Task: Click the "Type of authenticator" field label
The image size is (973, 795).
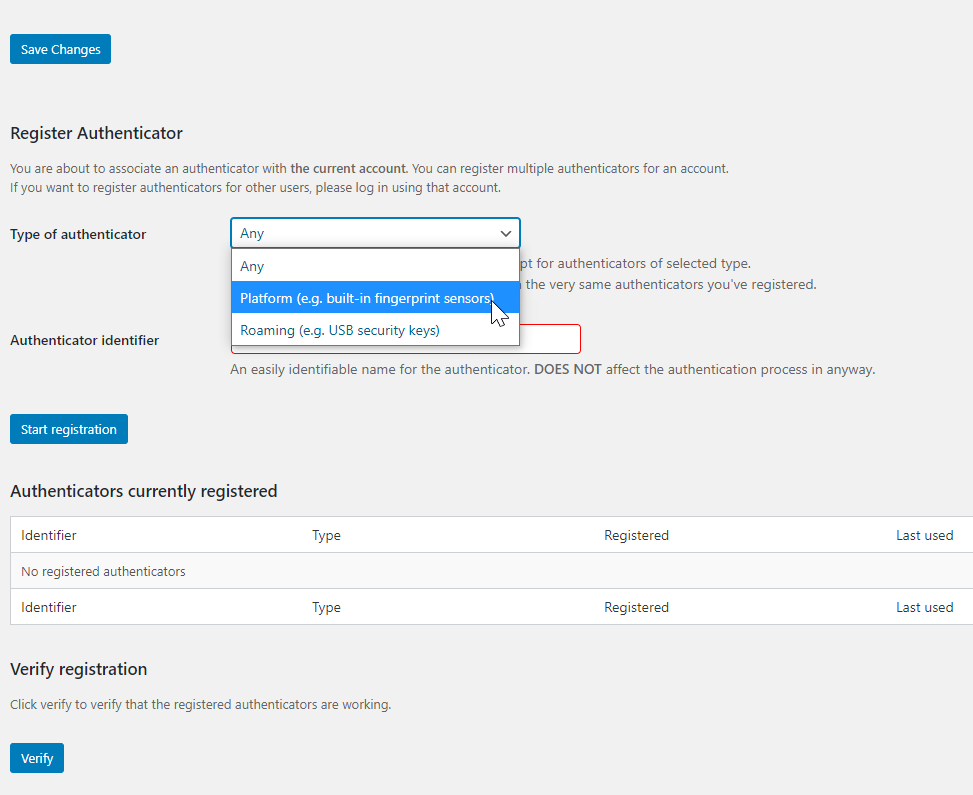Action: tap(78, 234)
